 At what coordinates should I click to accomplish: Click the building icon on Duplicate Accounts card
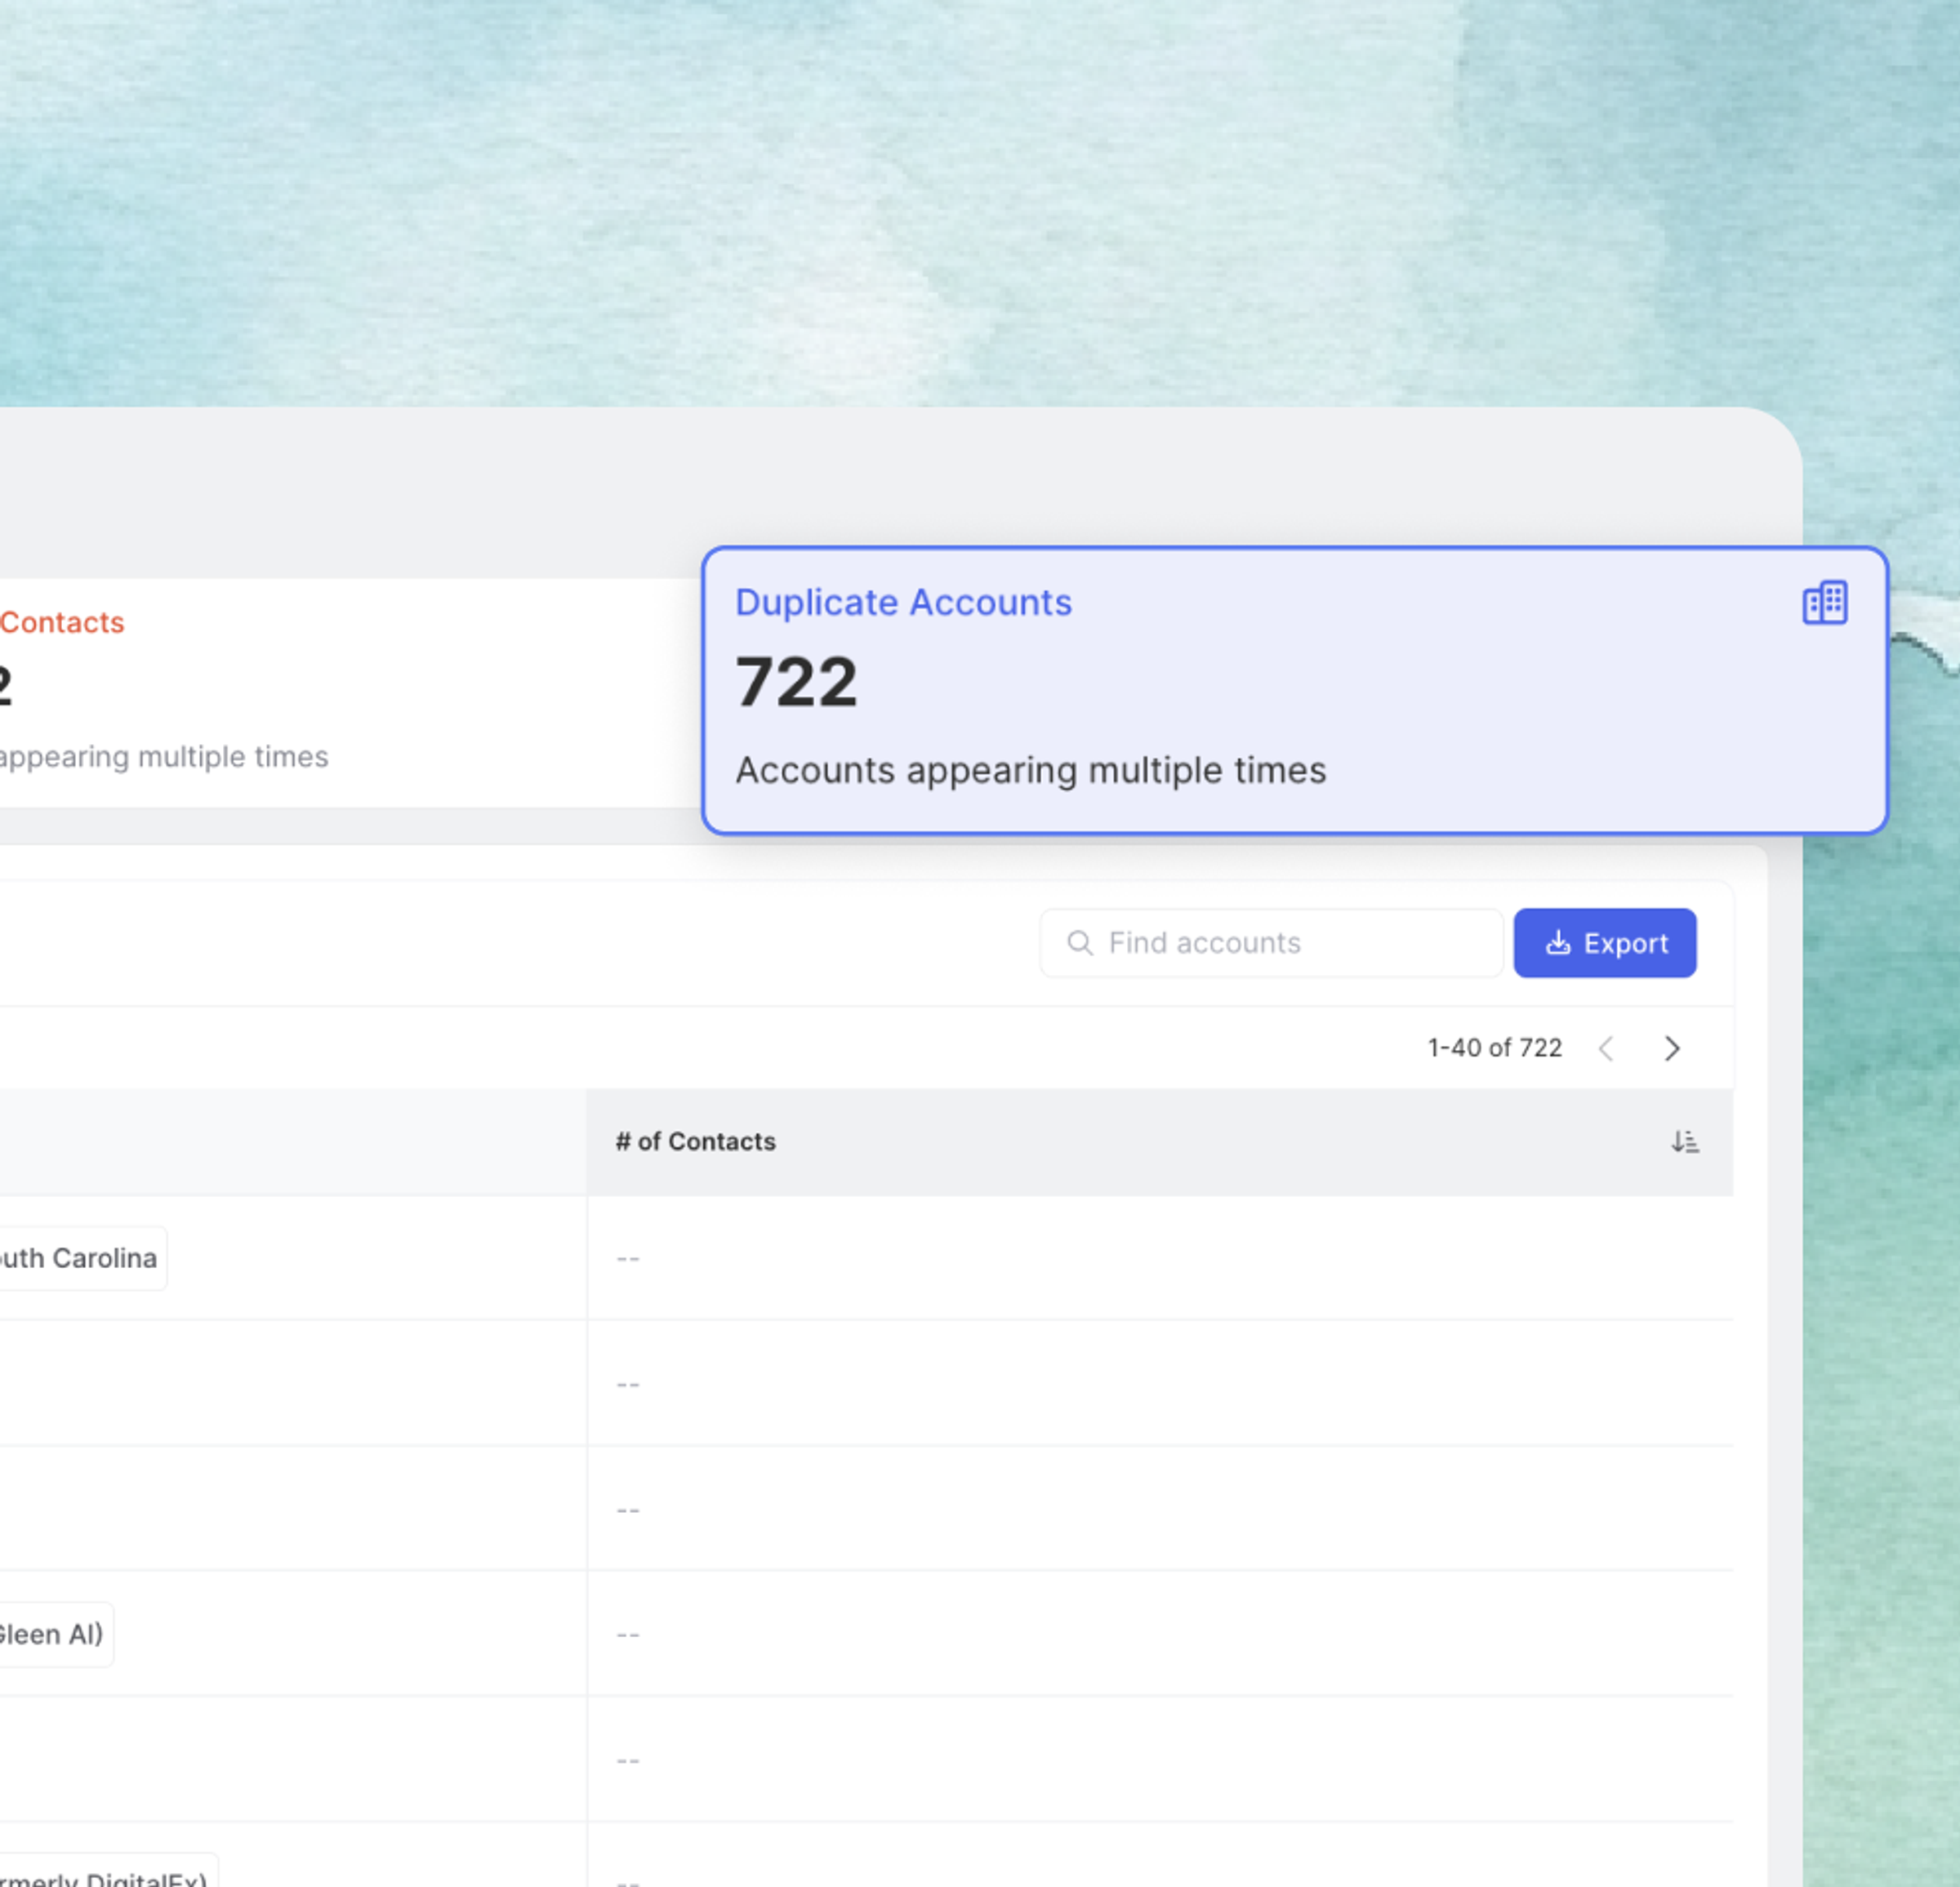(x=1824, y=603)
